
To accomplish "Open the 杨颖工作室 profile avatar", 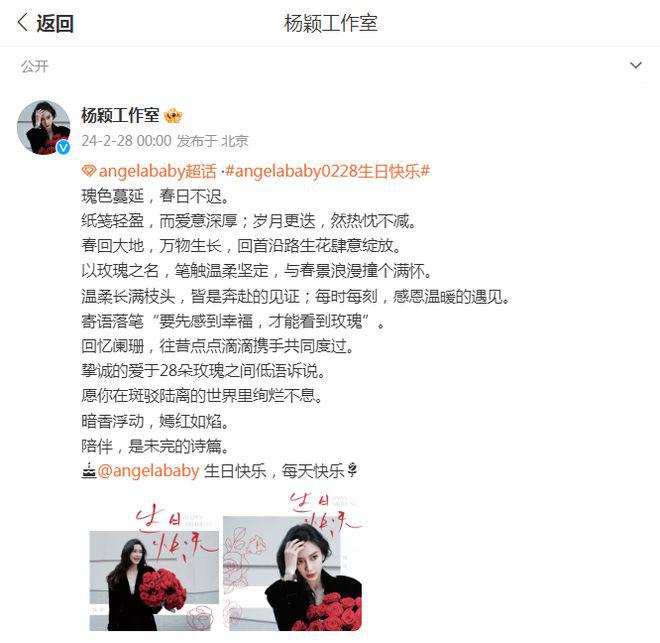I will (x=44, y=128).
